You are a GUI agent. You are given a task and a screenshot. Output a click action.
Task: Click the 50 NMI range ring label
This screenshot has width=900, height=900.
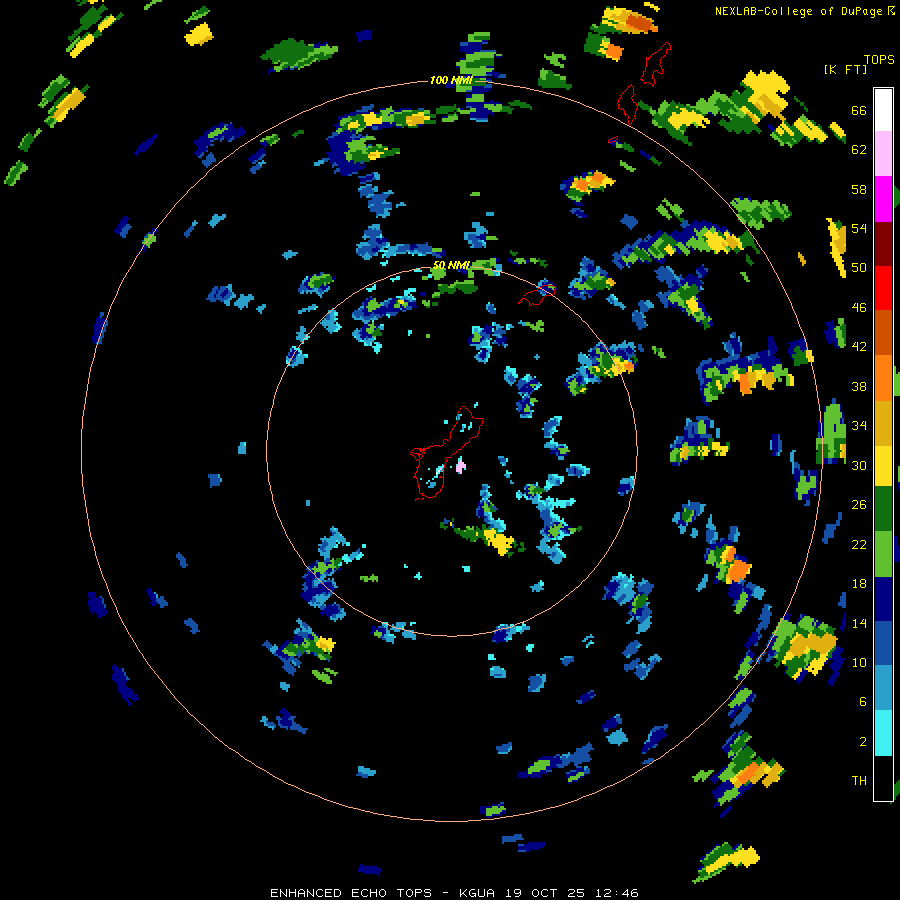pos(451,265)
